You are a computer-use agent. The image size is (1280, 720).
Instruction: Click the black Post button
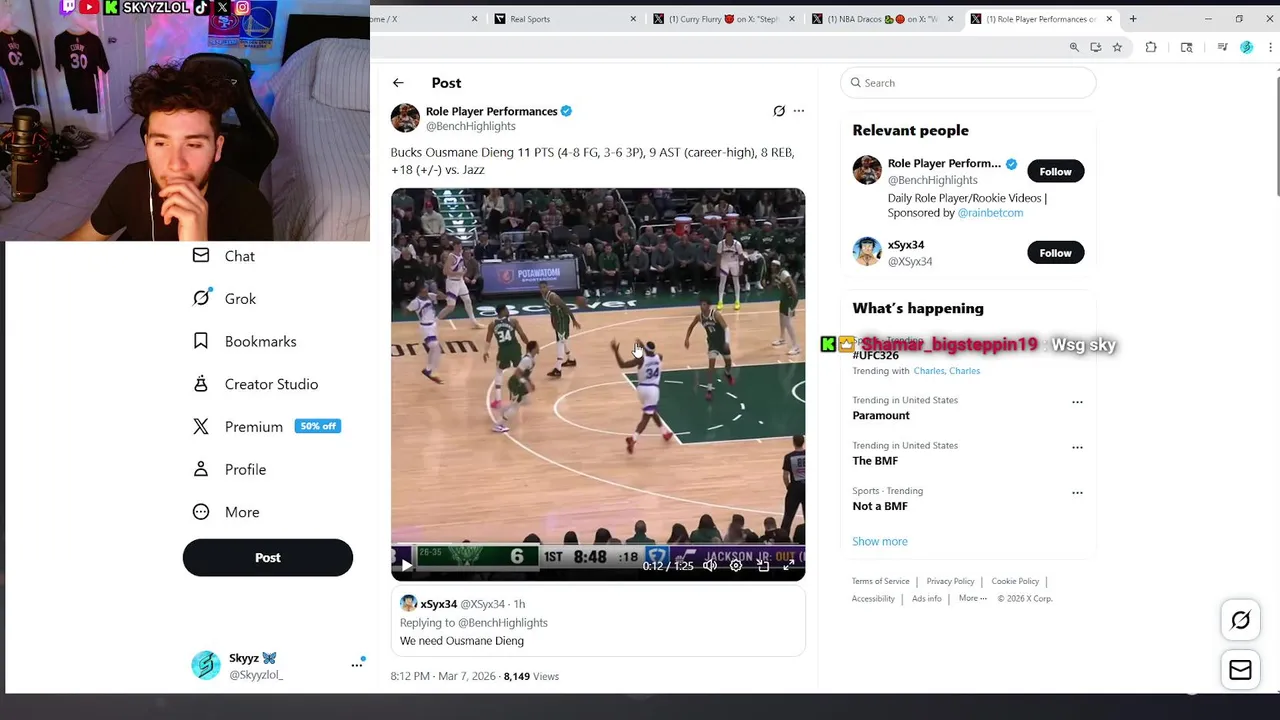pos(268,558)
